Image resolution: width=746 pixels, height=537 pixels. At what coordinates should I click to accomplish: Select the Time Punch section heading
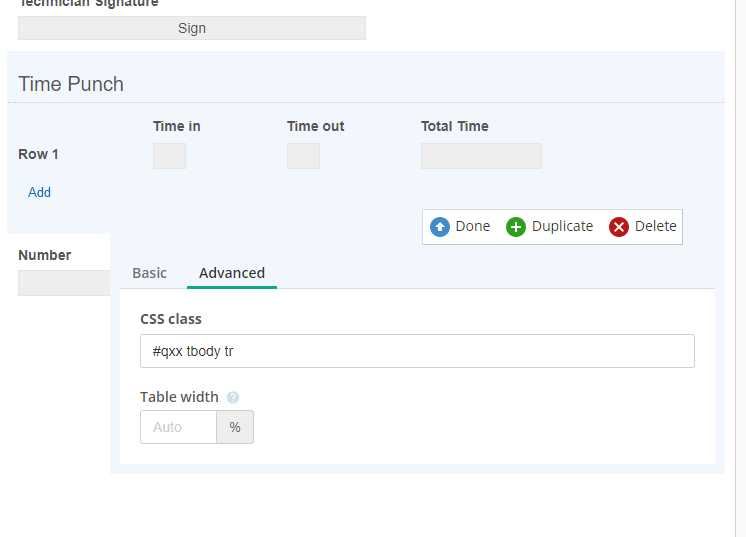tap(71, 84)
